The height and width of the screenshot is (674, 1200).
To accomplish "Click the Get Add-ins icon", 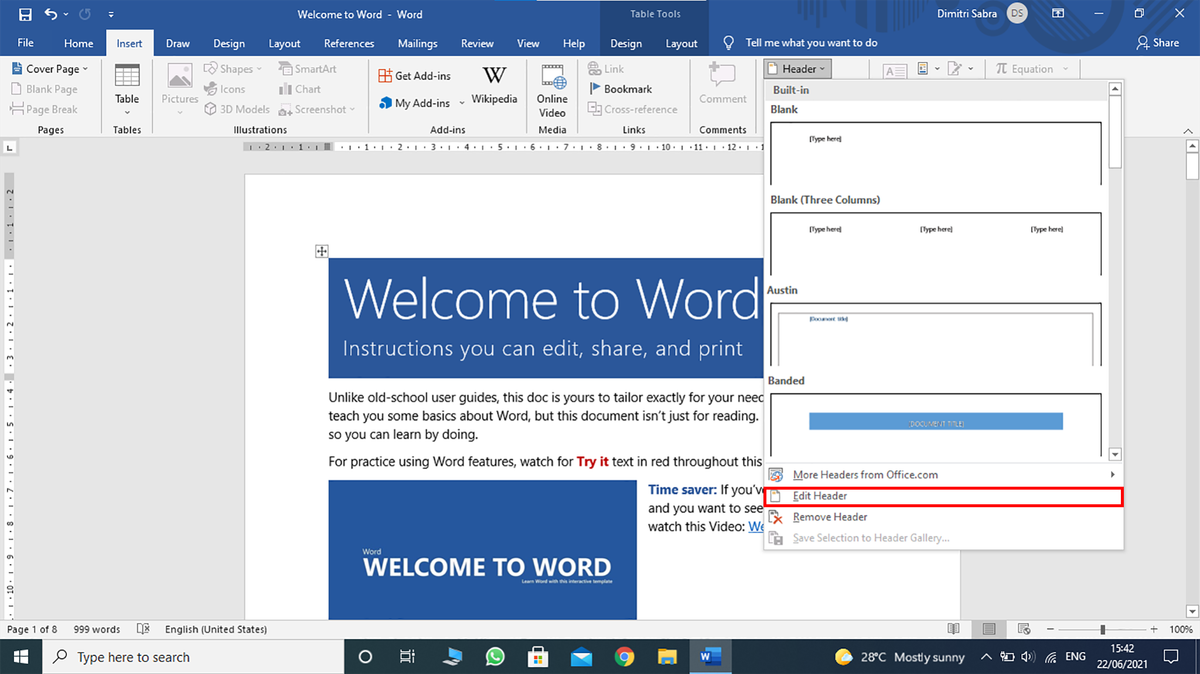I will [386, 76].
